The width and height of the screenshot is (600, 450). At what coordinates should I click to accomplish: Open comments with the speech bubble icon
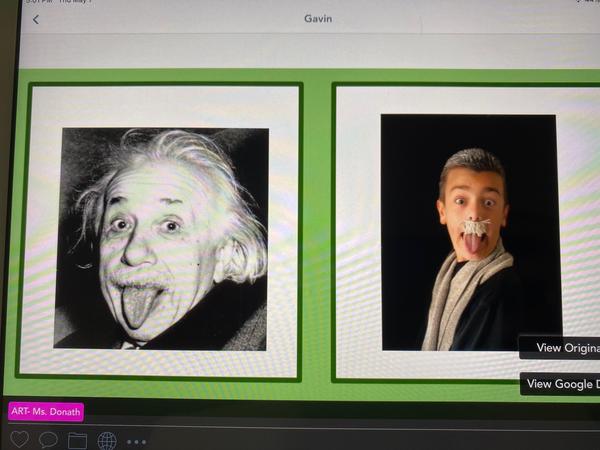tap(48, 440)
